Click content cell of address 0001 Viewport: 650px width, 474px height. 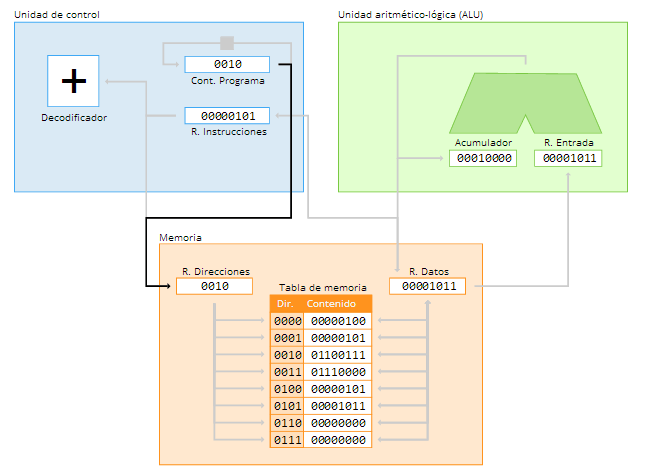click(337, 338)
